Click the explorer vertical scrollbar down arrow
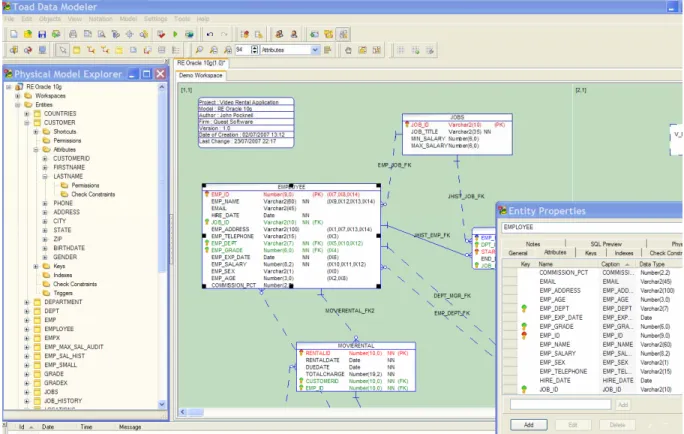This screenshot has height=434, width=684. pos(162,404)
